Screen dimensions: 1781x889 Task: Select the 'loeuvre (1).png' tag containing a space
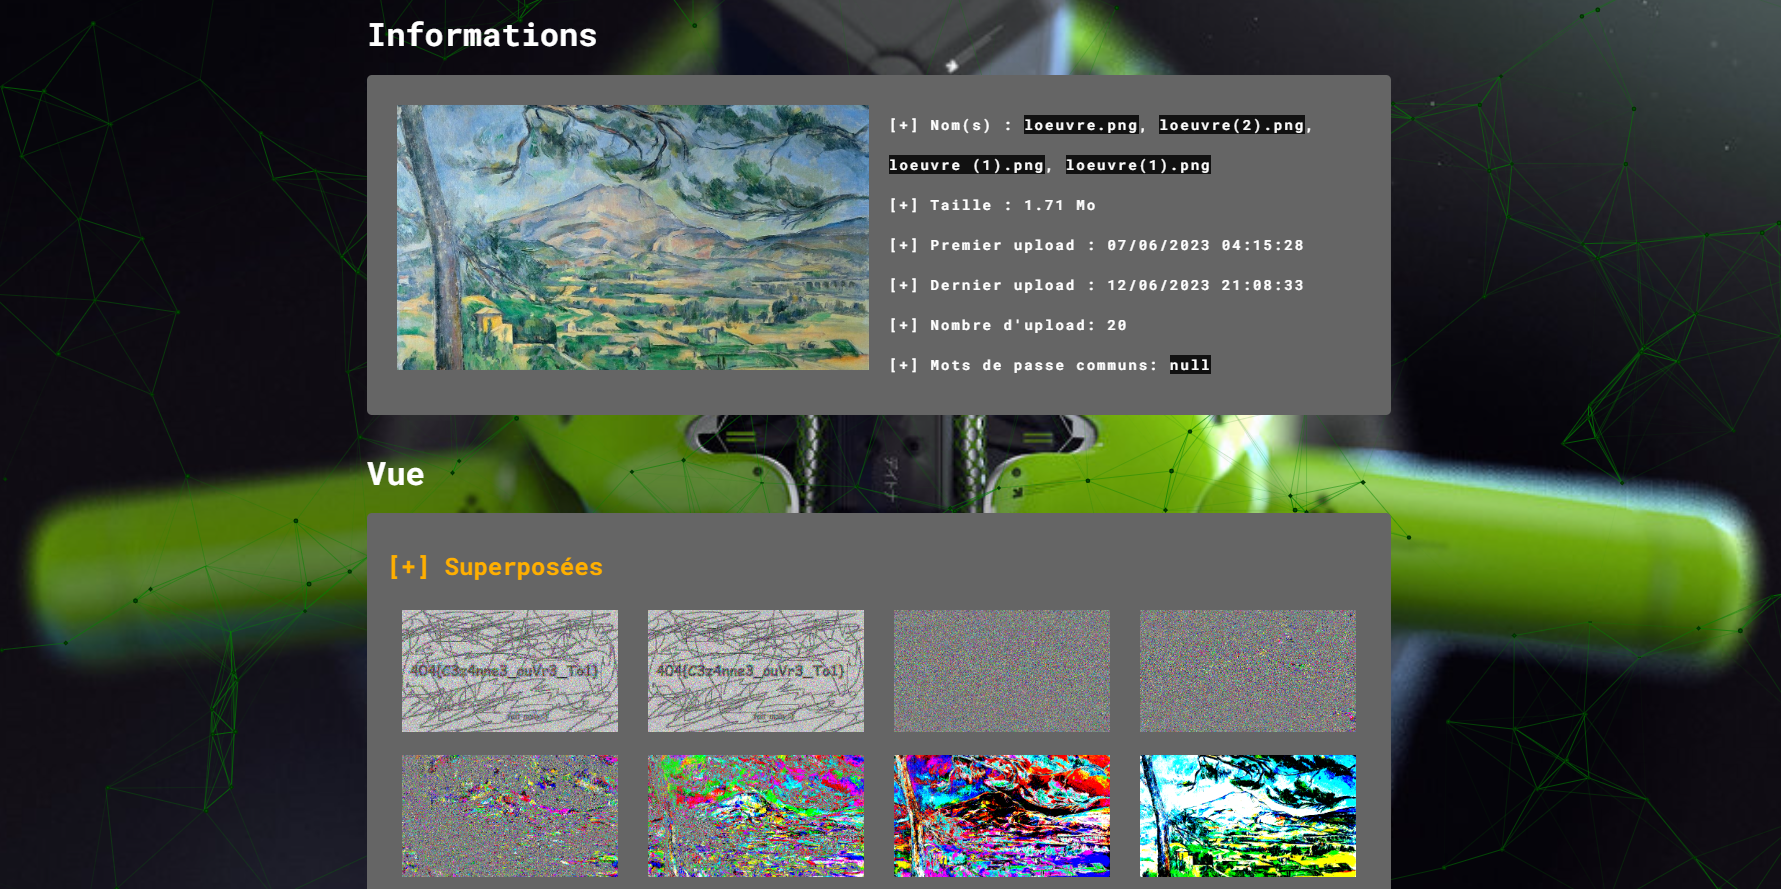click(x=967, y=165)
